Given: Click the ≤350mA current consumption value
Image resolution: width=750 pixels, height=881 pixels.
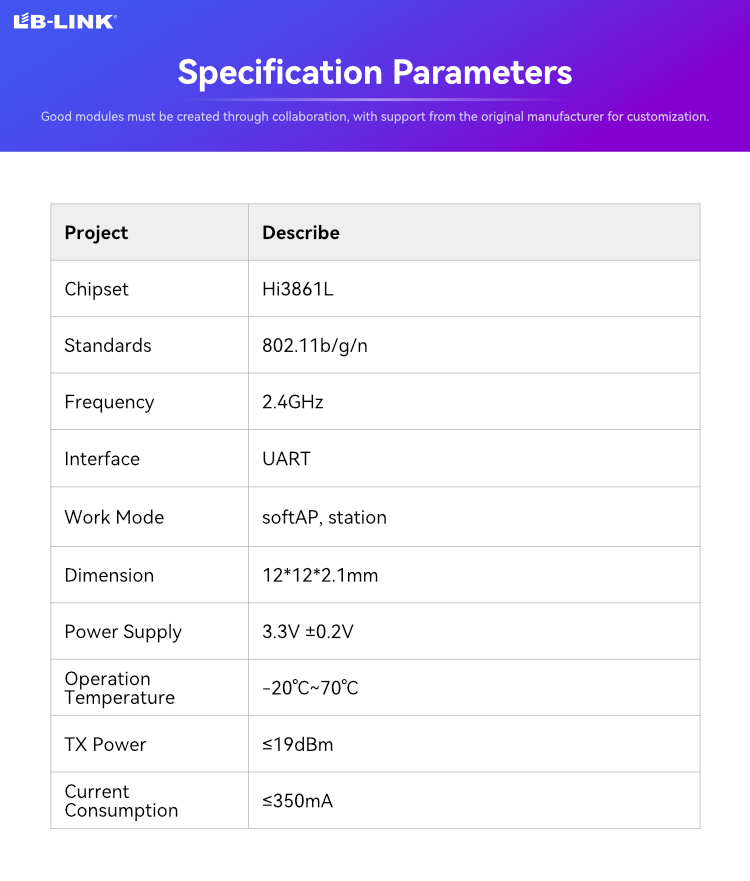Looking at the screenshot, I should [298, 801].
